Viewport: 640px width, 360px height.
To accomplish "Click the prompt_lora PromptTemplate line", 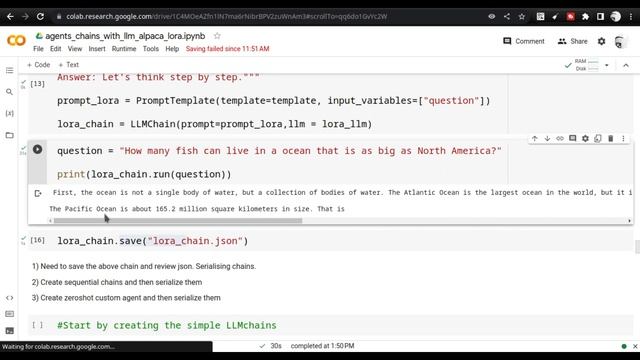I will tap(273, 101).
